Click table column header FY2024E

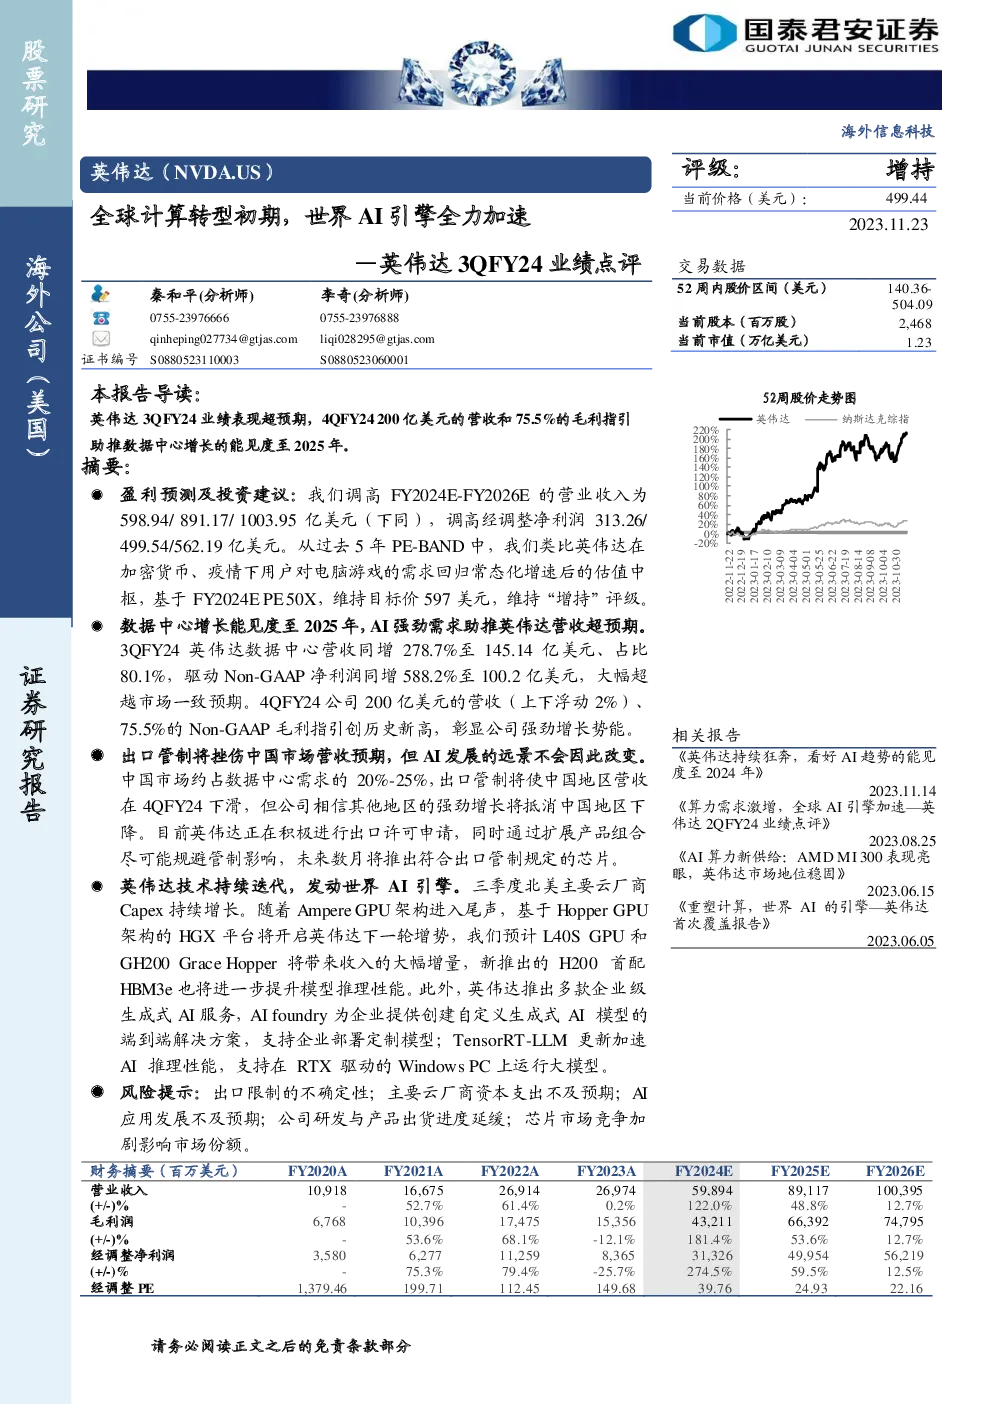click(703, 1171)
